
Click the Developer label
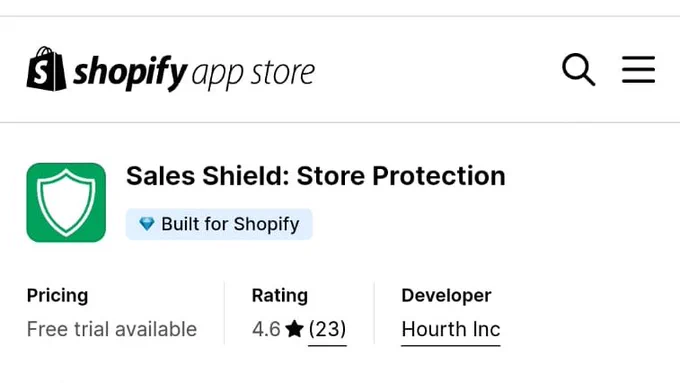(446, 296)
